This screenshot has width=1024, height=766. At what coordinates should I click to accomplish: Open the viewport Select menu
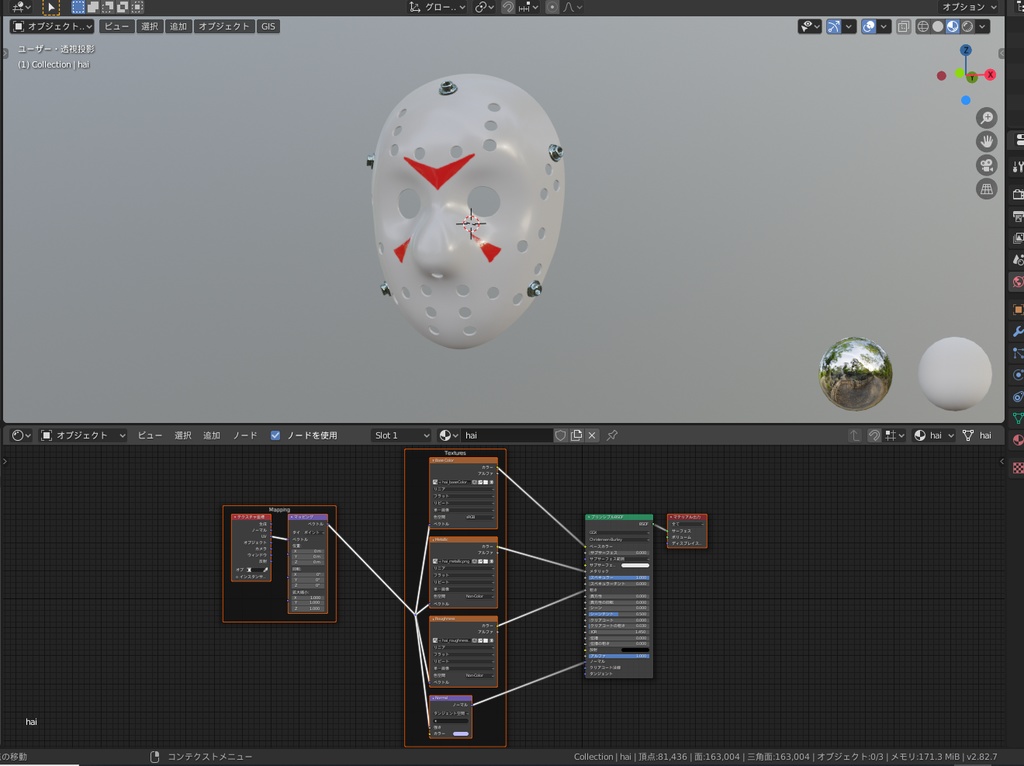click(x=150, y=26)
